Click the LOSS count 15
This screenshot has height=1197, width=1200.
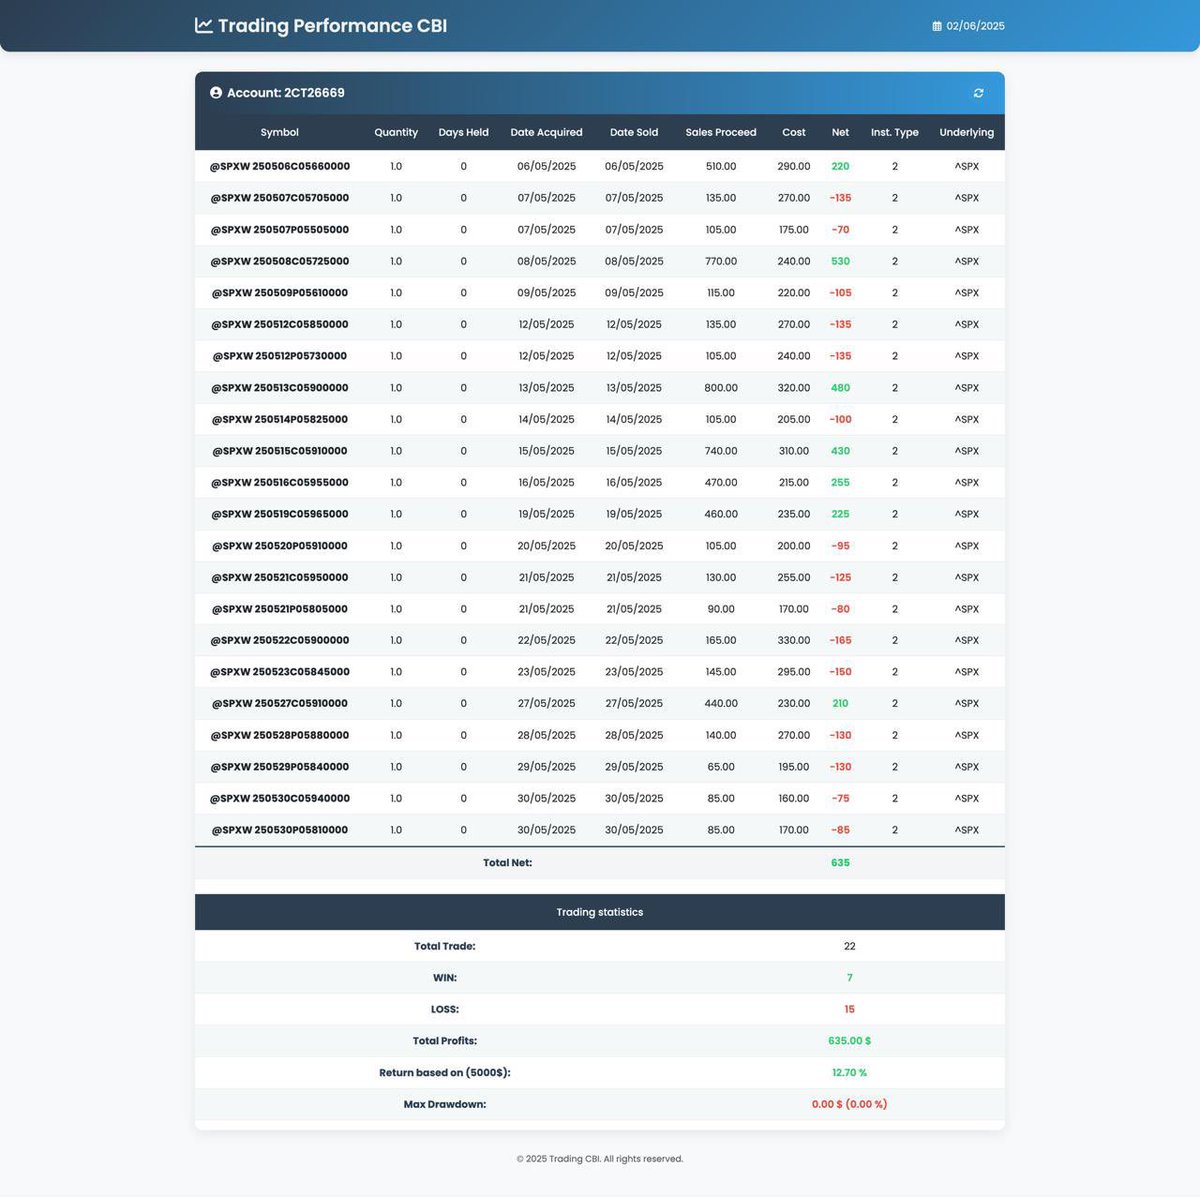[849, 1009]
